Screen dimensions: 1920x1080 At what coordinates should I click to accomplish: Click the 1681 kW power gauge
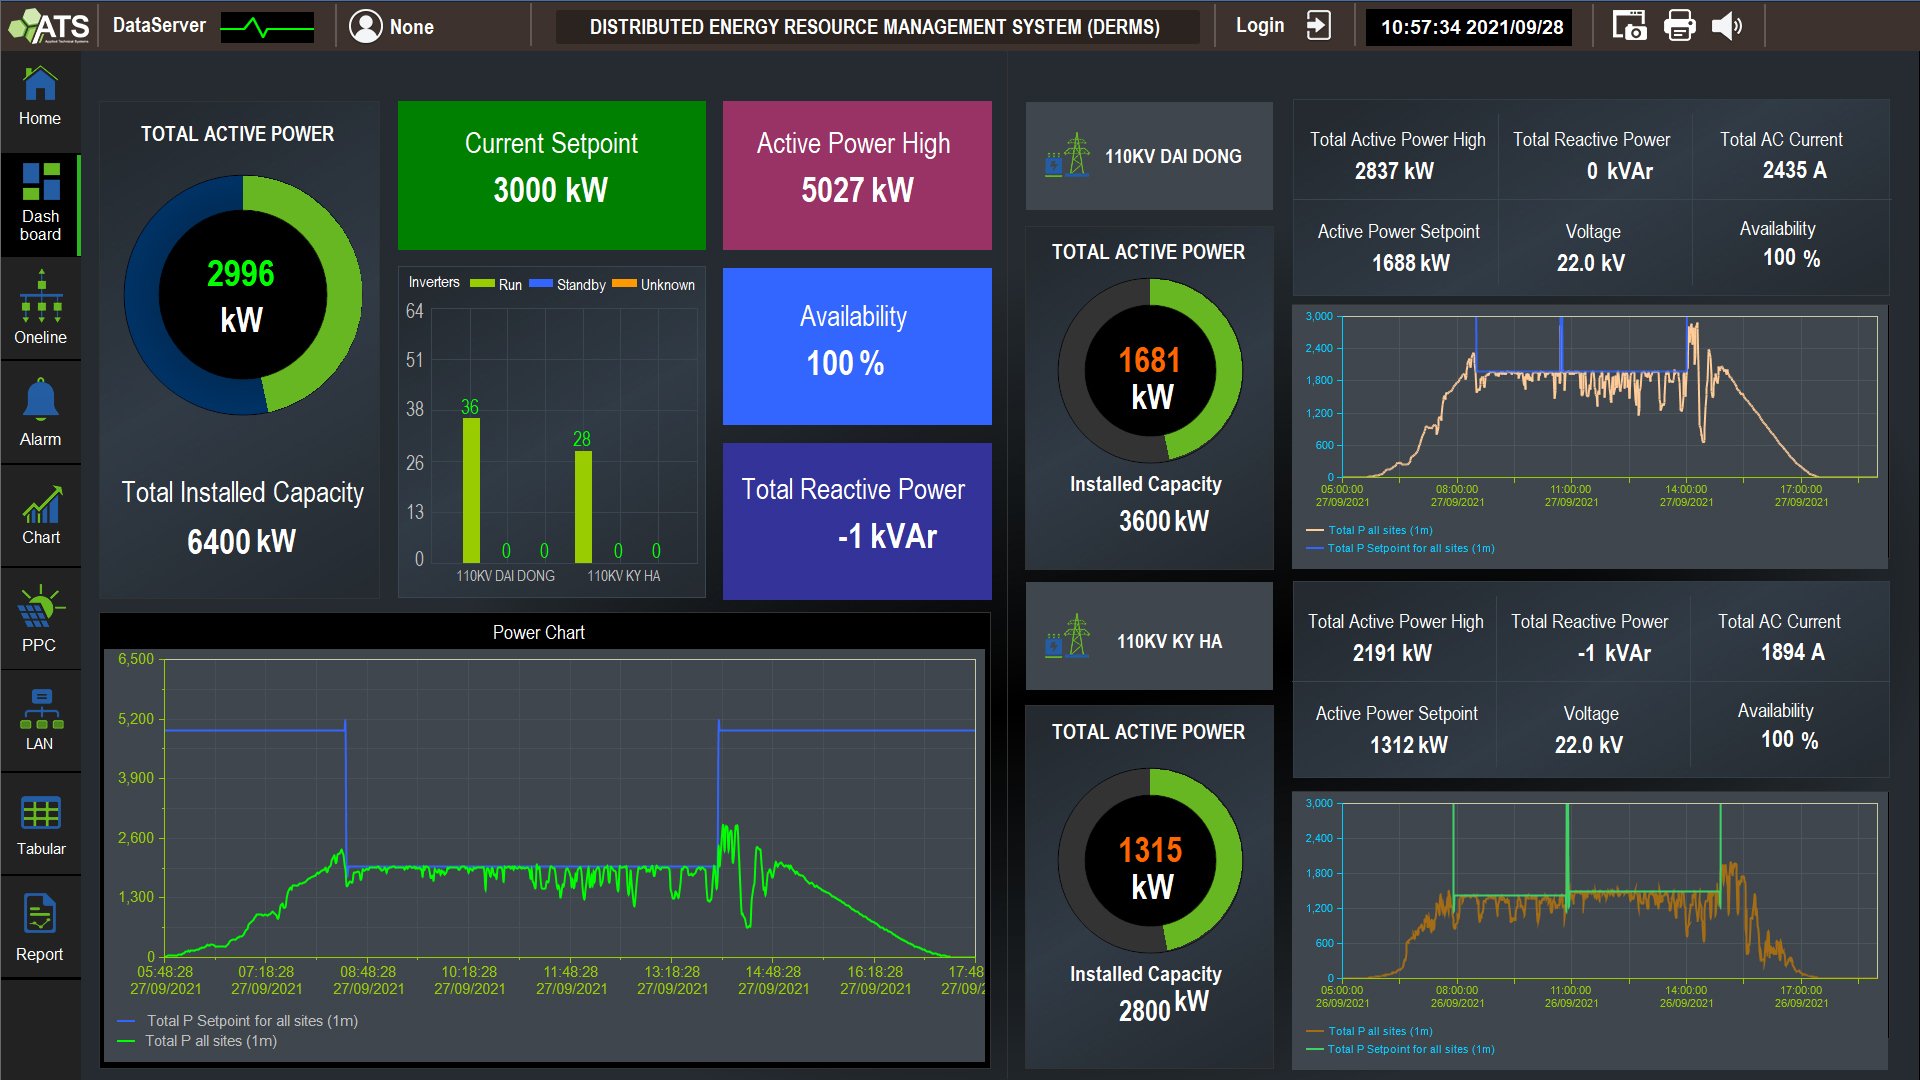coord(1150,370)
